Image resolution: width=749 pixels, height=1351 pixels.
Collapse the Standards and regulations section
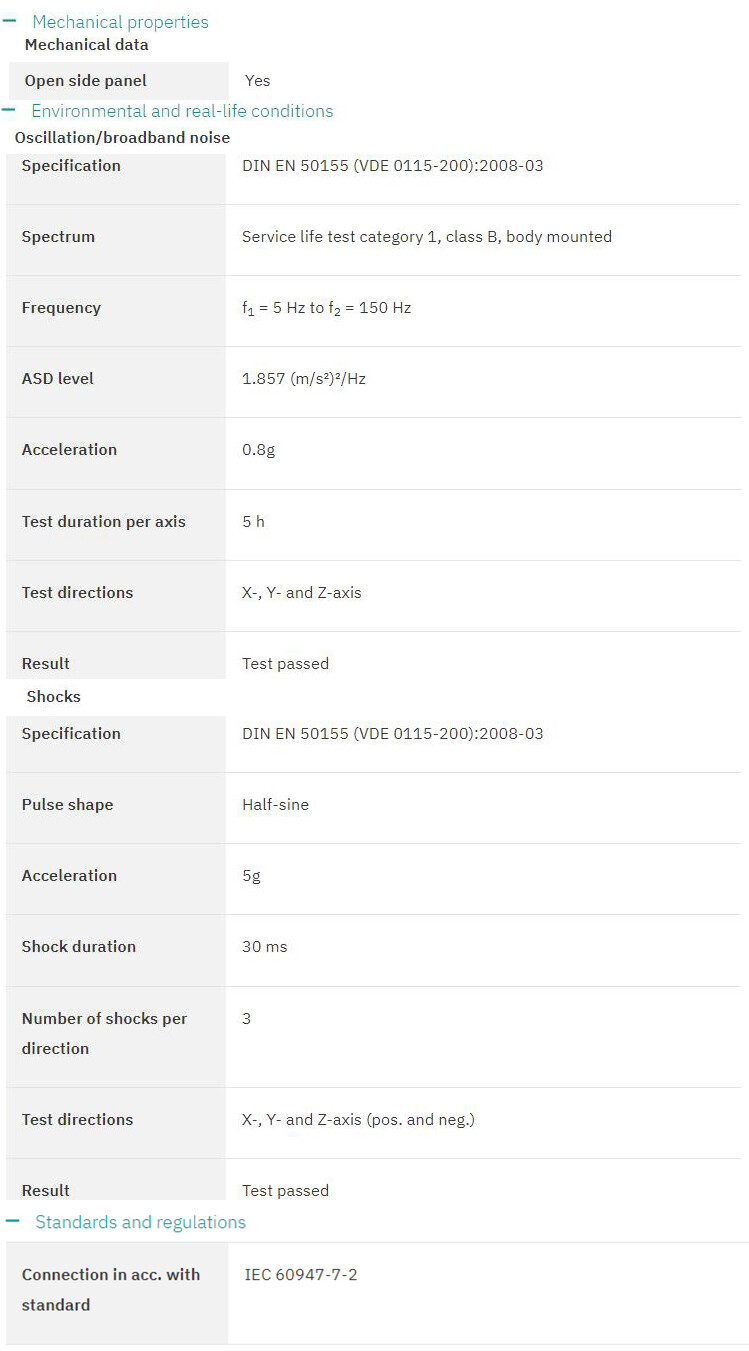click(140, 1222)
